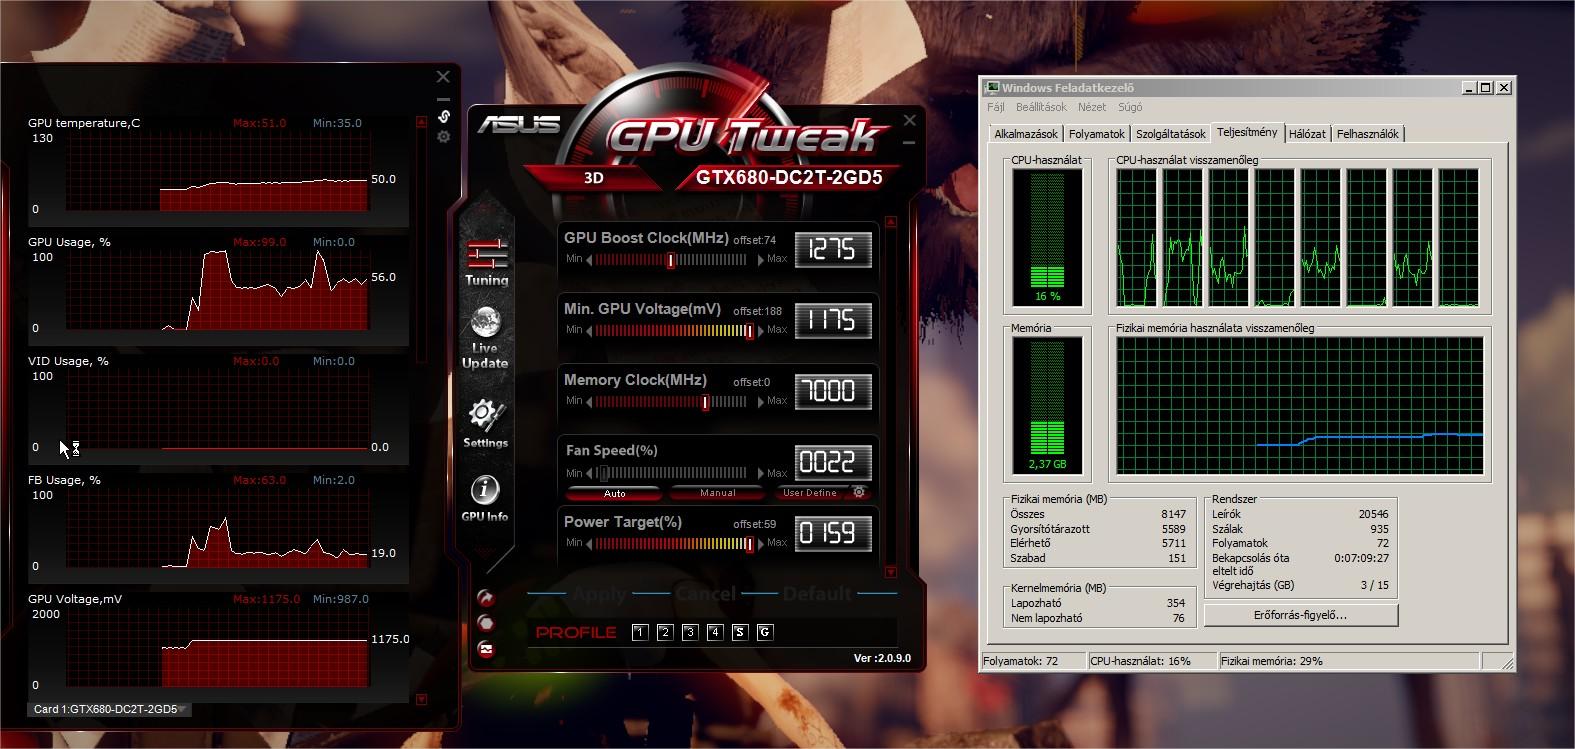The width and height of the screenshot is (1575, 749).
Task: Set fan mode to User Define
Action: click(811, 493)
